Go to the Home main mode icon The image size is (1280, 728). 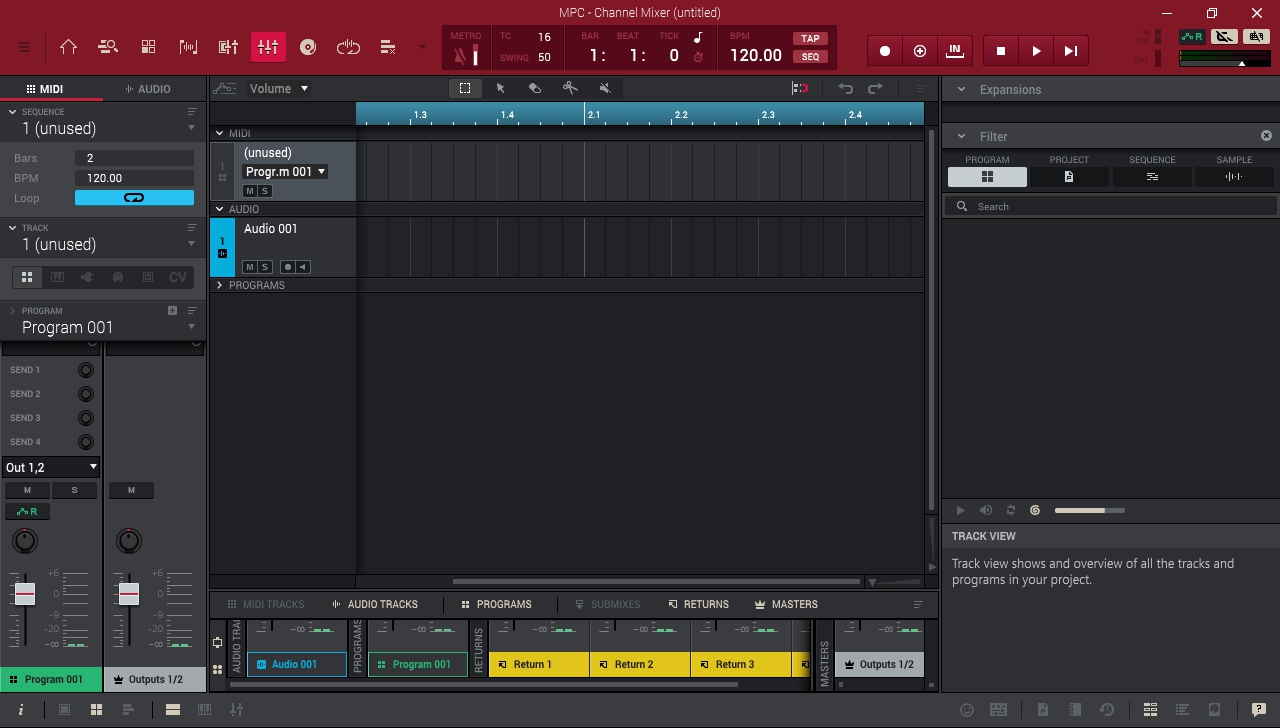[68, 47]
